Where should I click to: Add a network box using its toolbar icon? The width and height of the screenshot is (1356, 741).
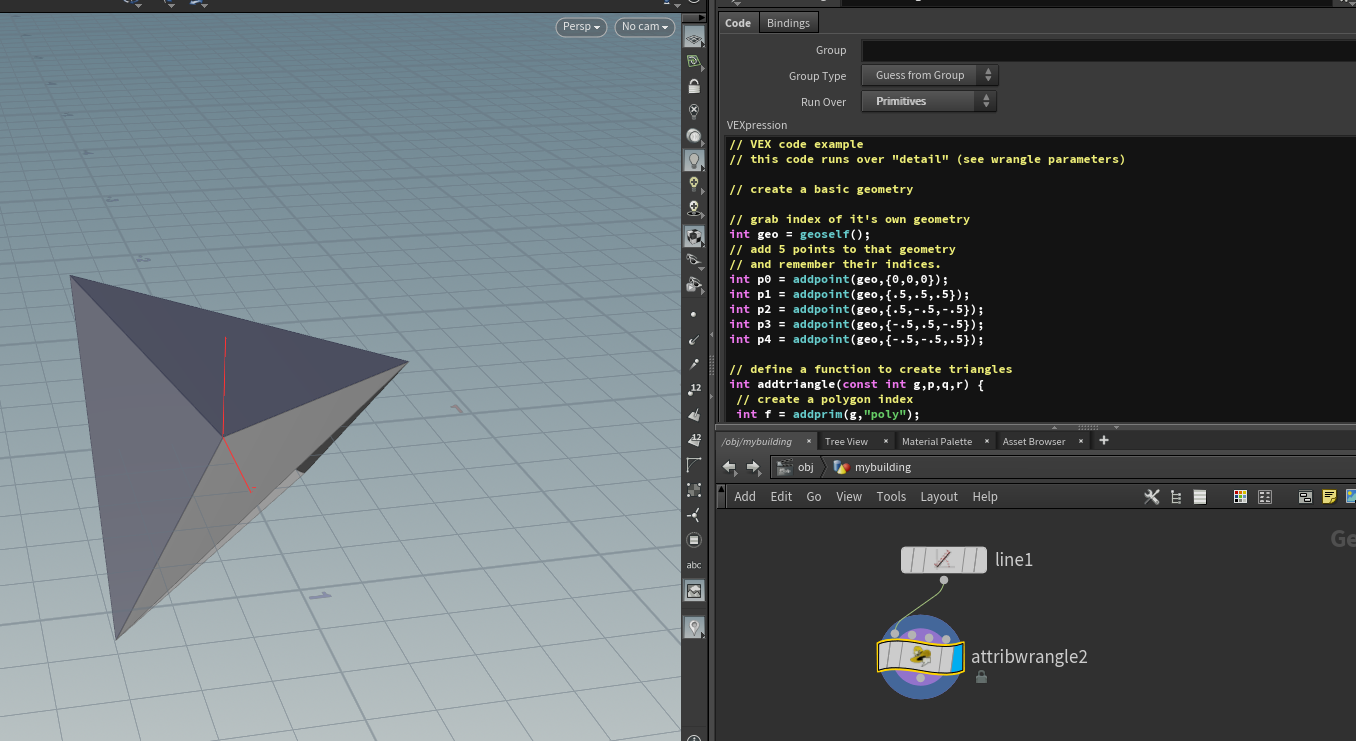point(1305,496)
